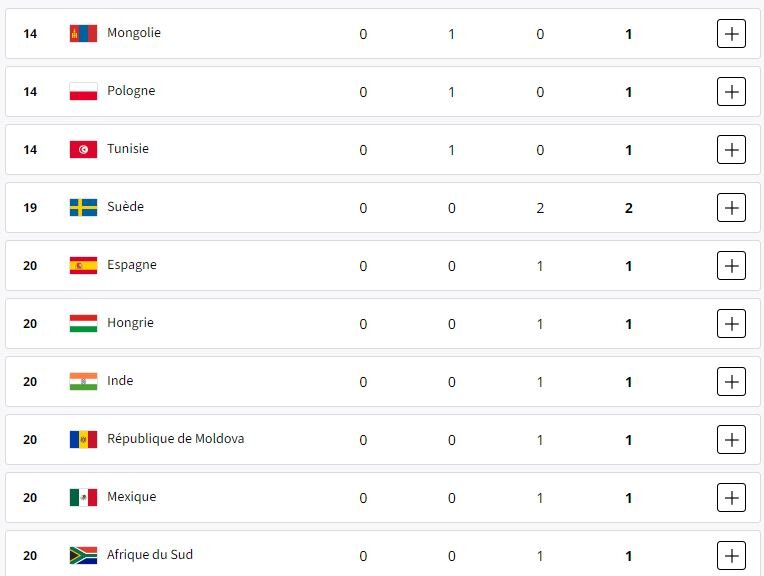Expand the Espagne medal breakdown

(731, 266)
